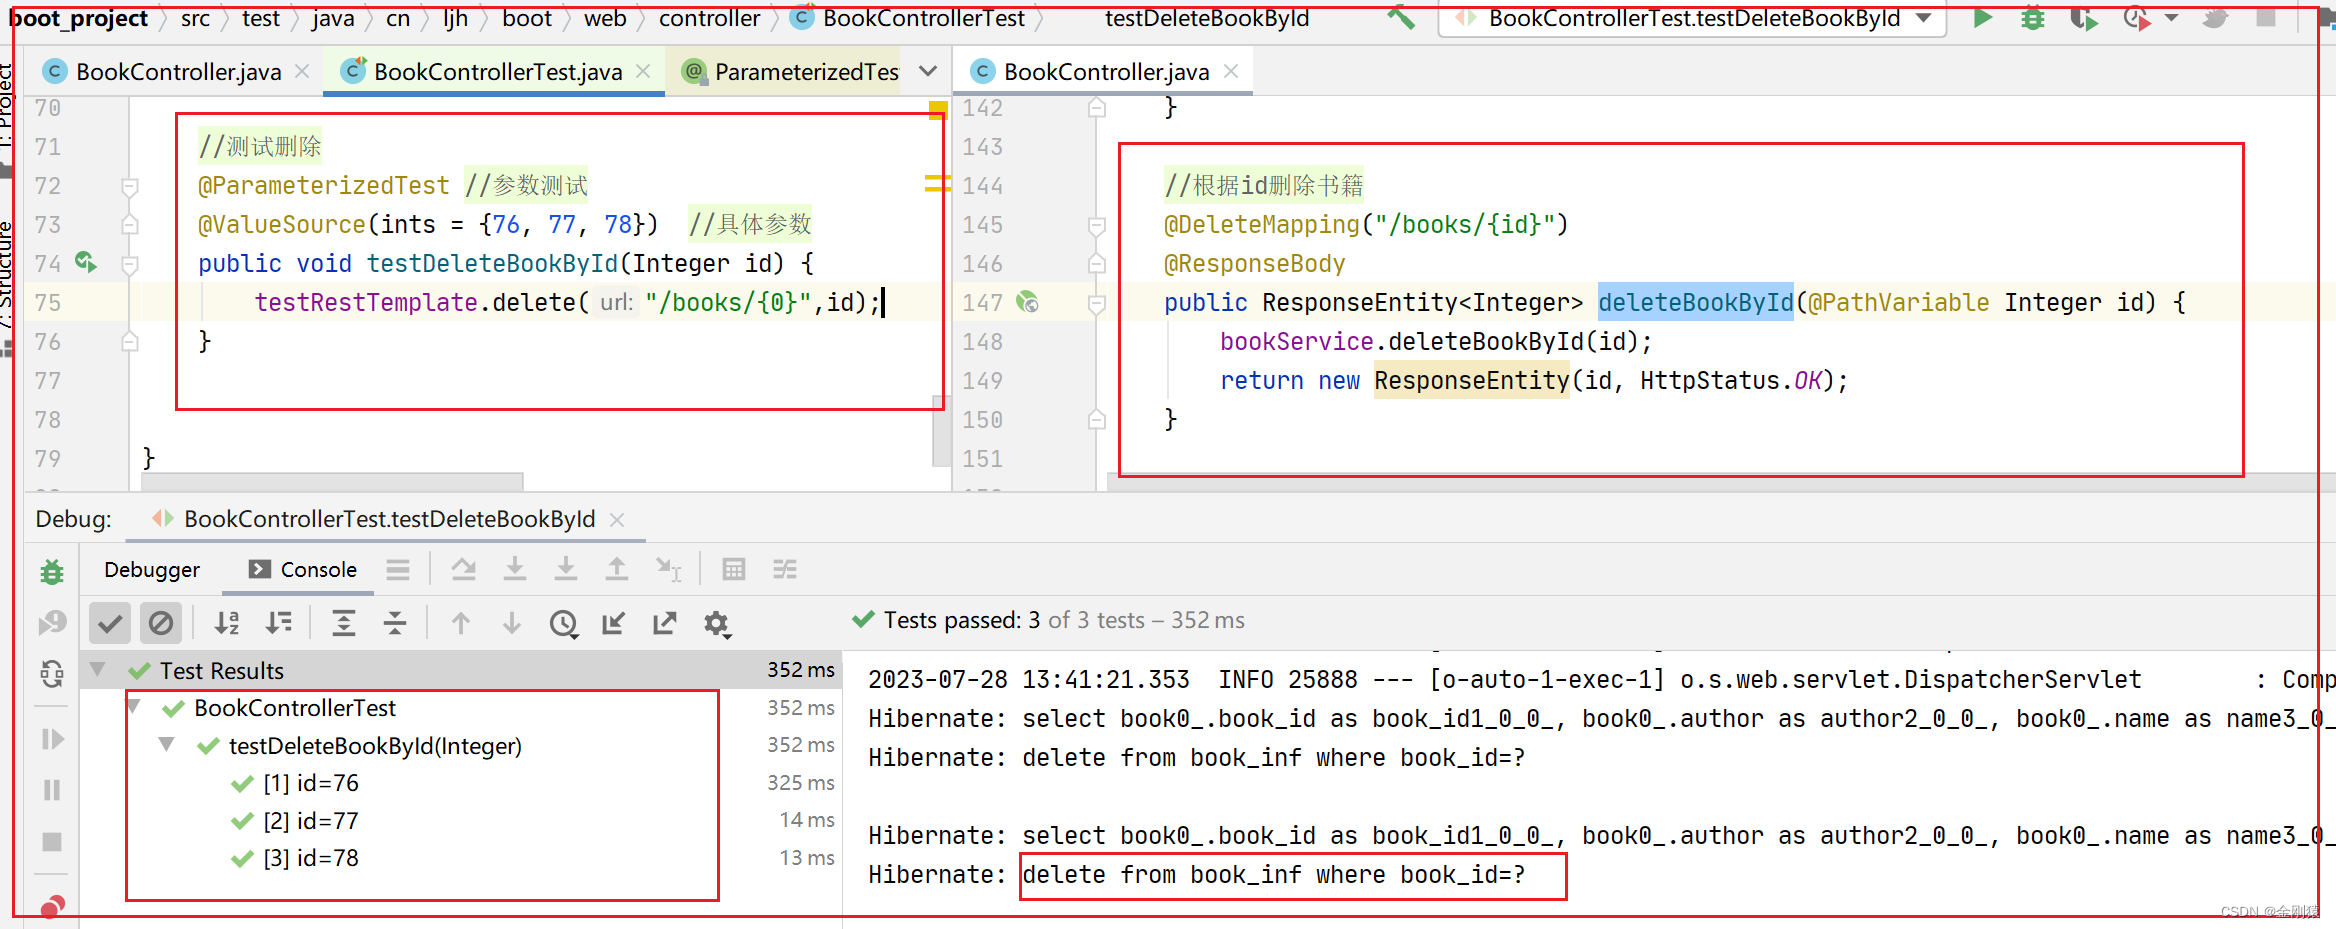This screenshot has height=929, width=2336.
Task: Sort tests alphabetically icon
Action: tap(227, 624)
